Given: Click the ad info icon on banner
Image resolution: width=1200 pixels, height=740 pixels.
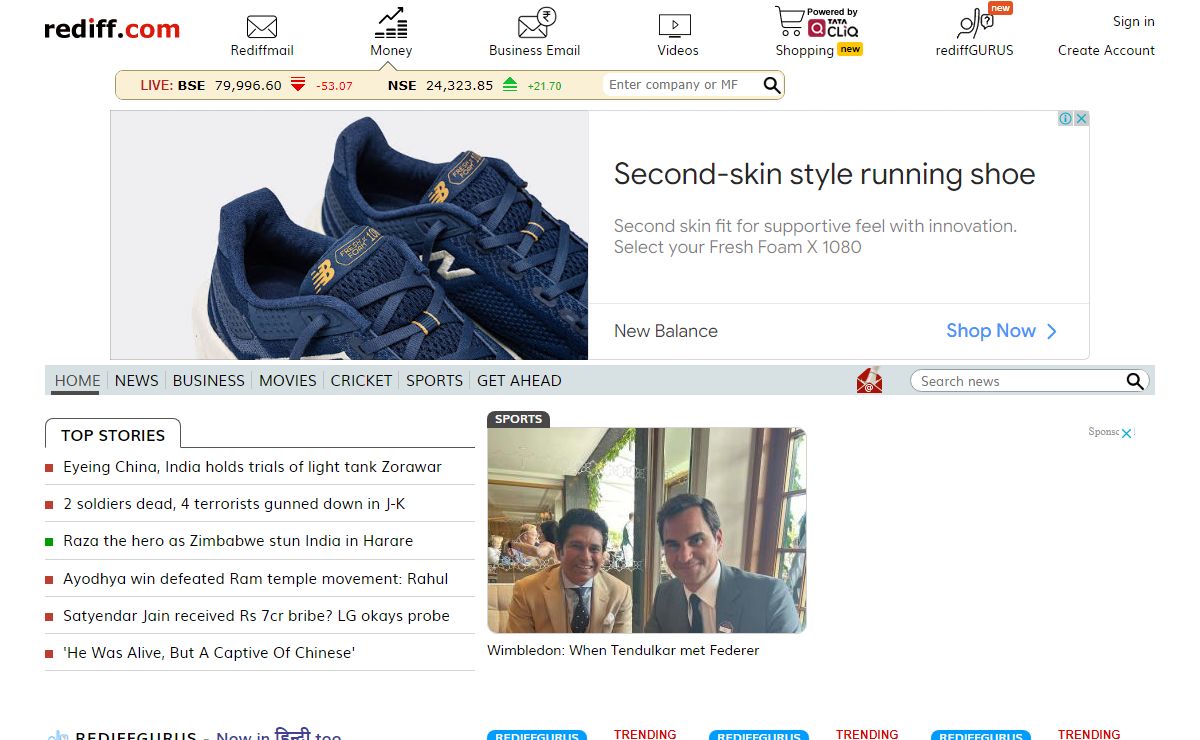Looking at the screenshot, I should [1066, 118].
